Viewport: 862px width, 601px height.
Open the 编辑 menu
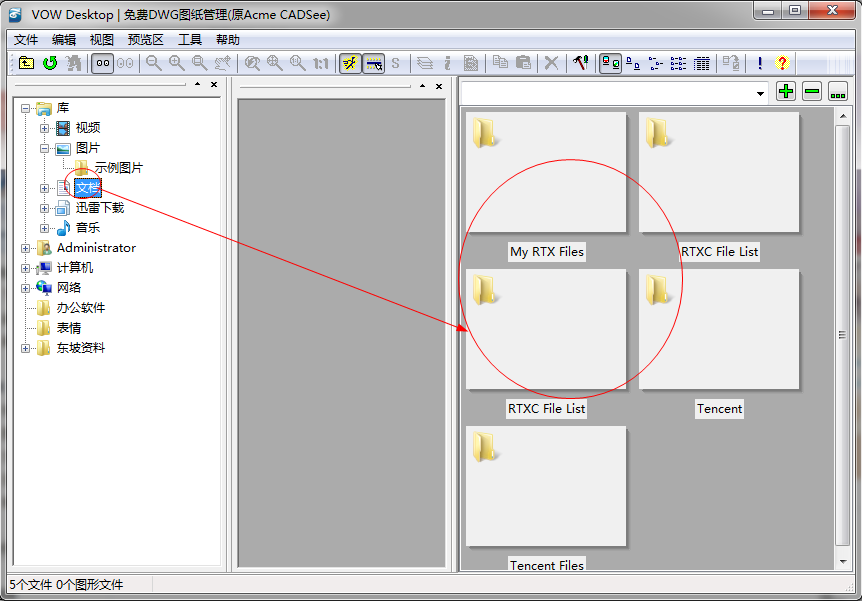pos(64,40)
